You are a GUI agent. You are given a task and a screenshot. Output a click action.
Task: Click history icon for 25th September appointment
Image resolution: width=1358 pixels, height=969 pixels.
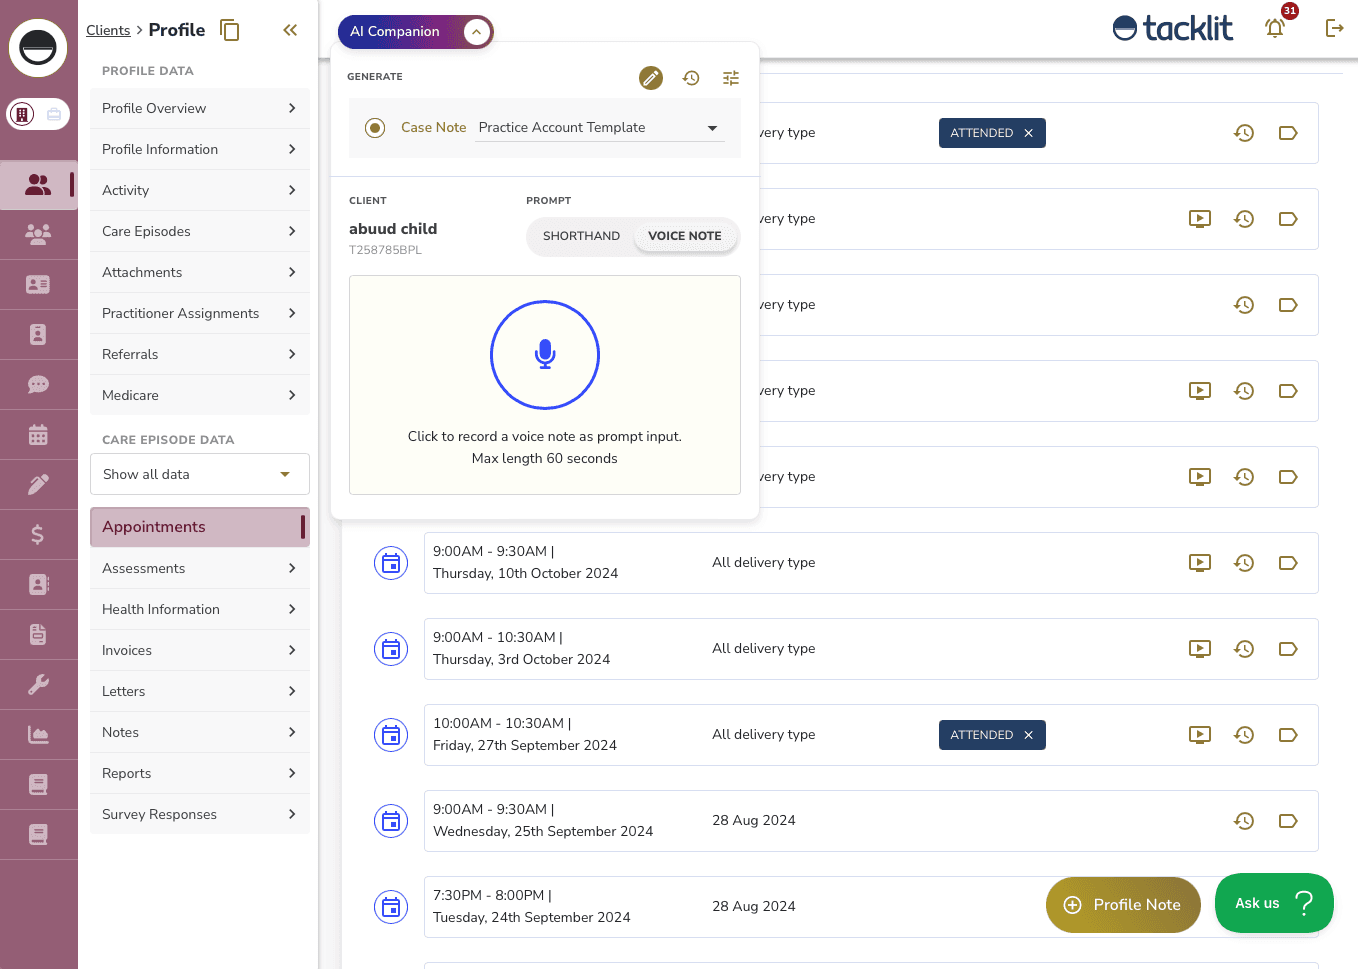click(1244, 821)
